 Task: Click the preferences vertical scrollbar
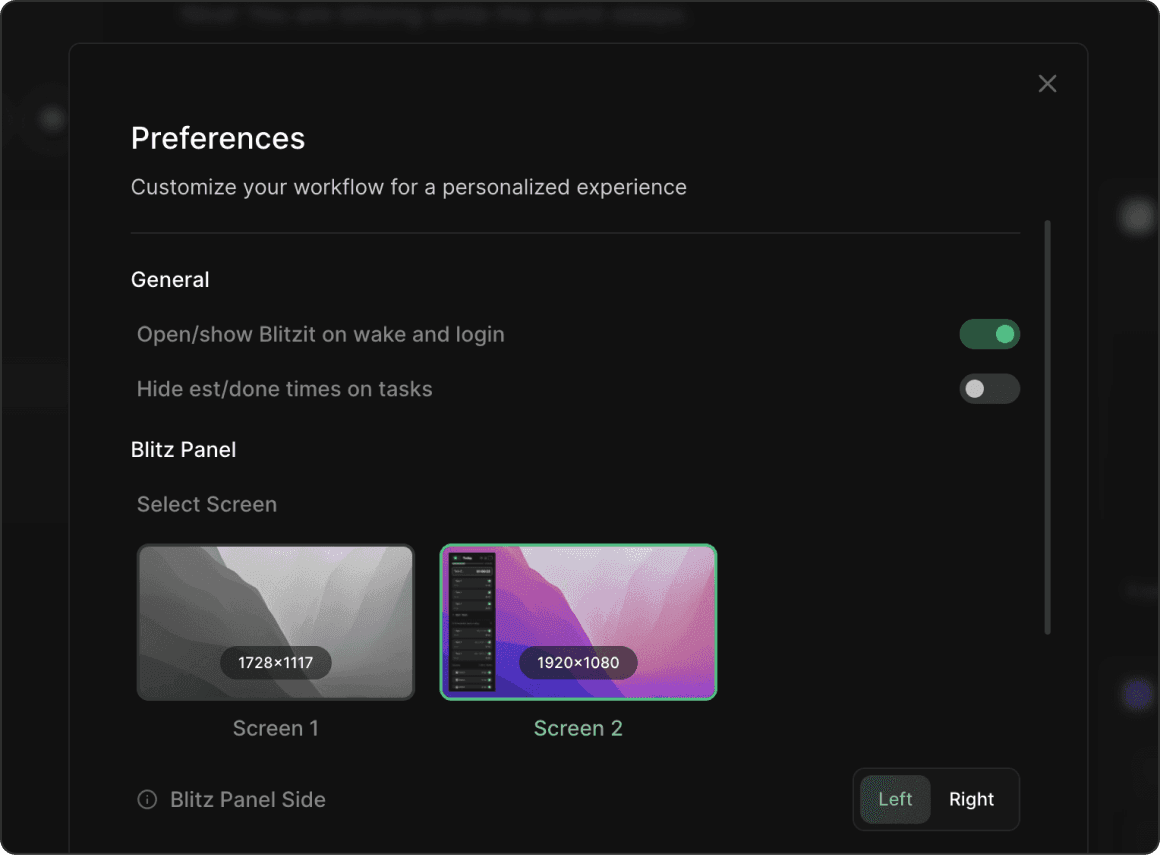[1048, 427]
